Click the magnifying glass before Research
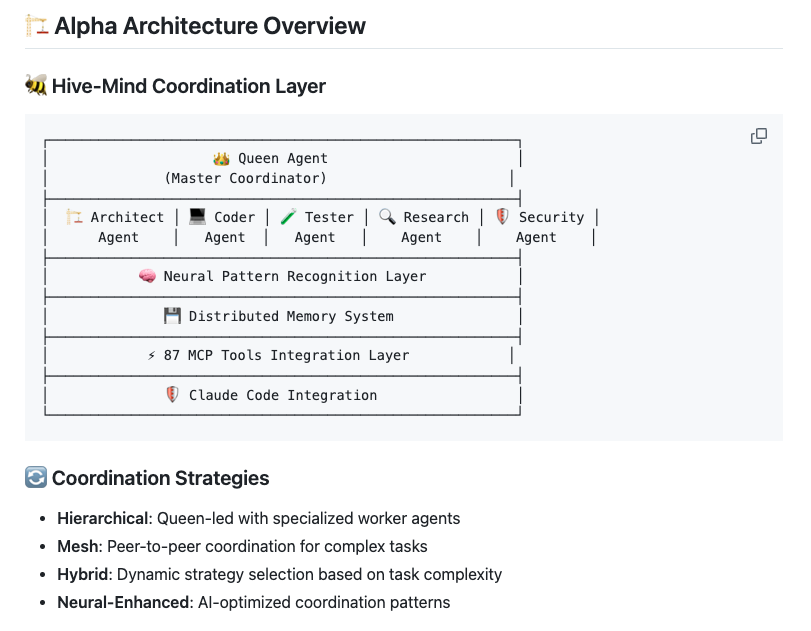The width and height of the screenshot is (811, 631). coord(387,217)
